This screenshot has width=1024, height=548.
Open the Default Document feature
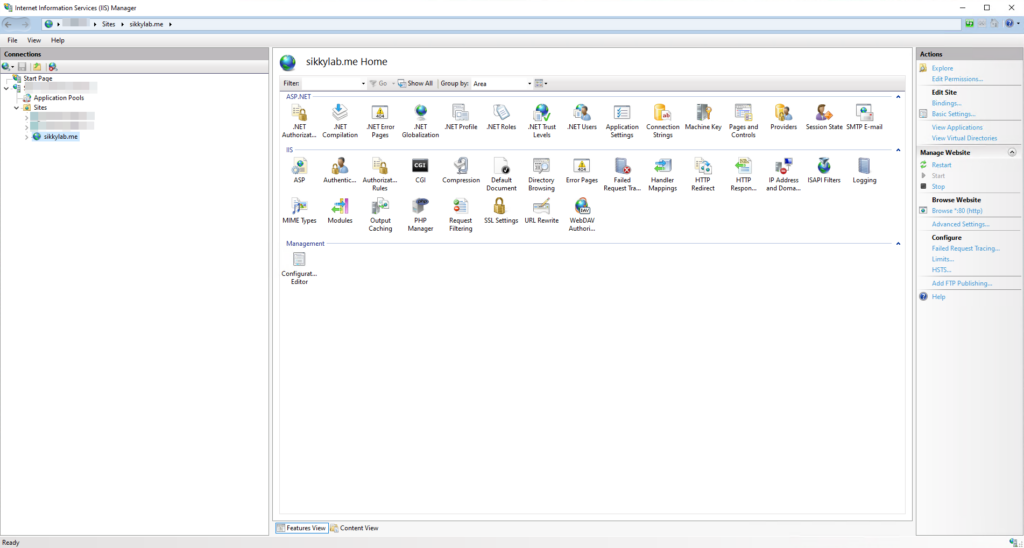pos(501,166)
